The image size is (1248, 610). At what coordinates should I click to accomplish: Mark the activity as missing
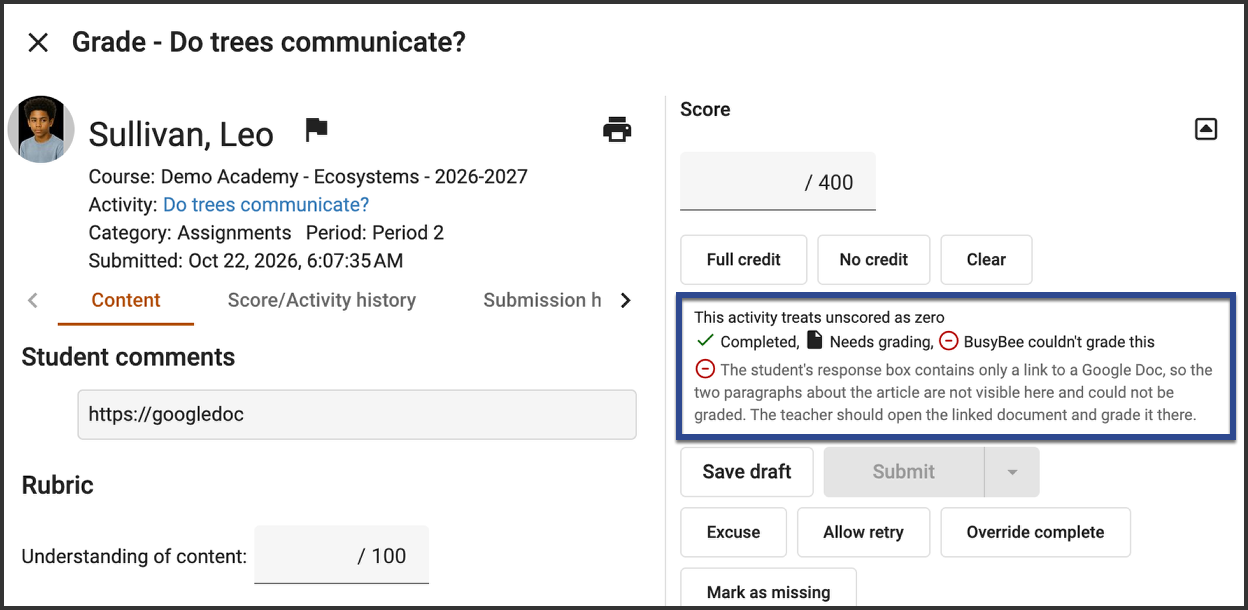point(768,590)
